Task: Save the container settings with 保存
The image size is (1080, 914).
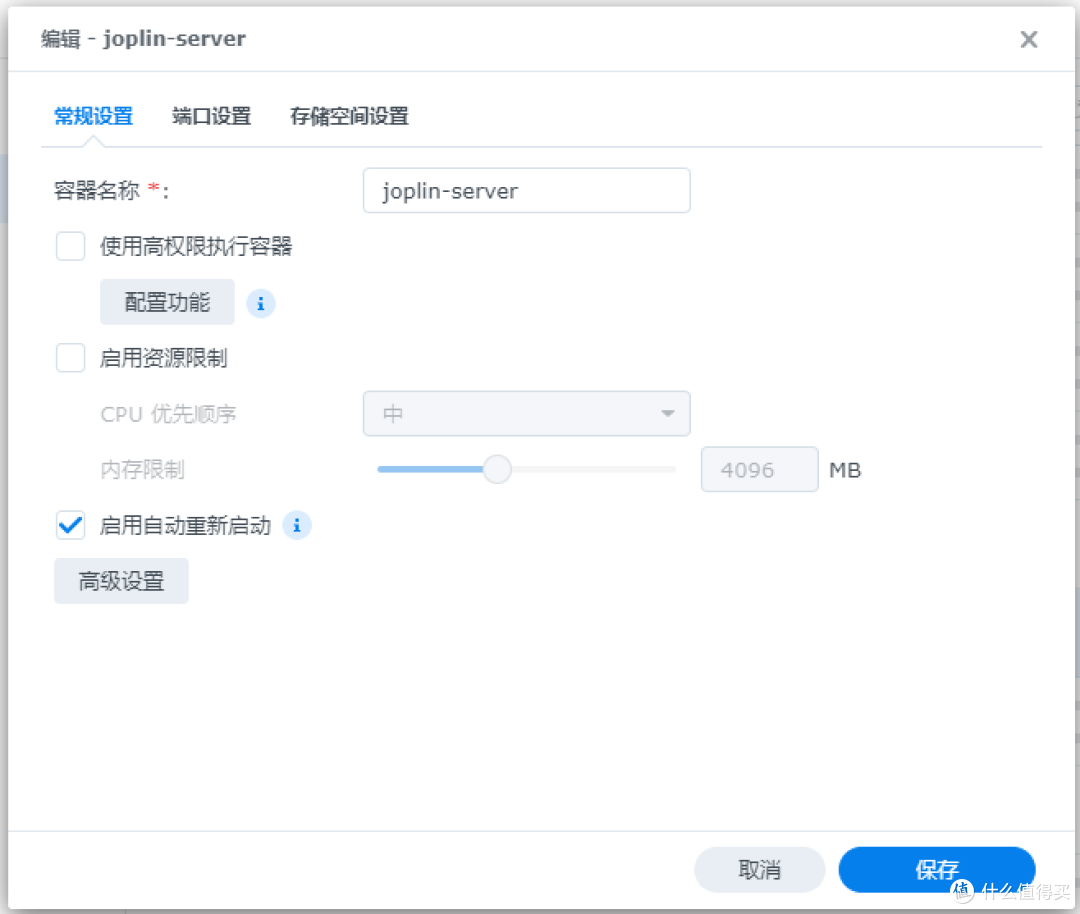Action: 936,869
